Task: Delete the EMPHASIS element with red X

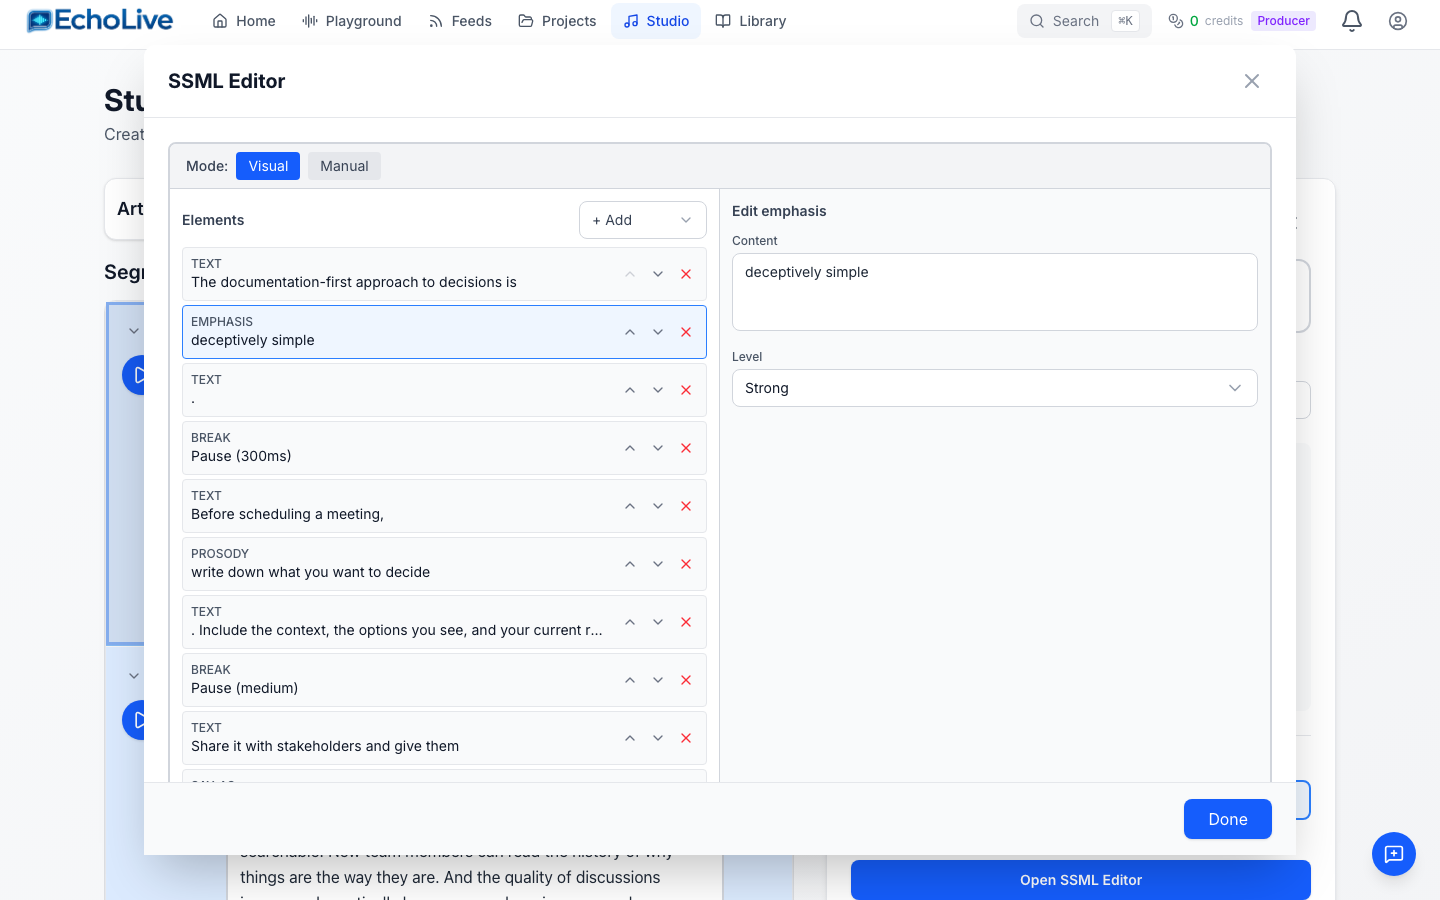Action: pyautogui.click(x=686, y=332)
